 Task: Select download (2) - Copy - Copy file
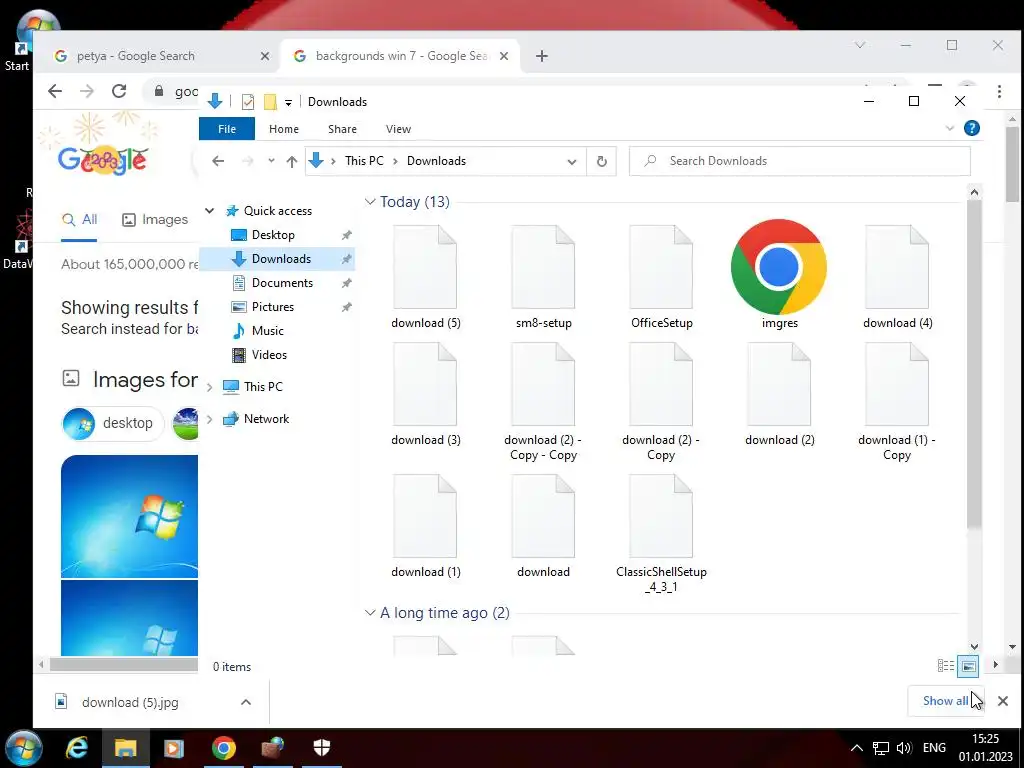coord(543,402)
